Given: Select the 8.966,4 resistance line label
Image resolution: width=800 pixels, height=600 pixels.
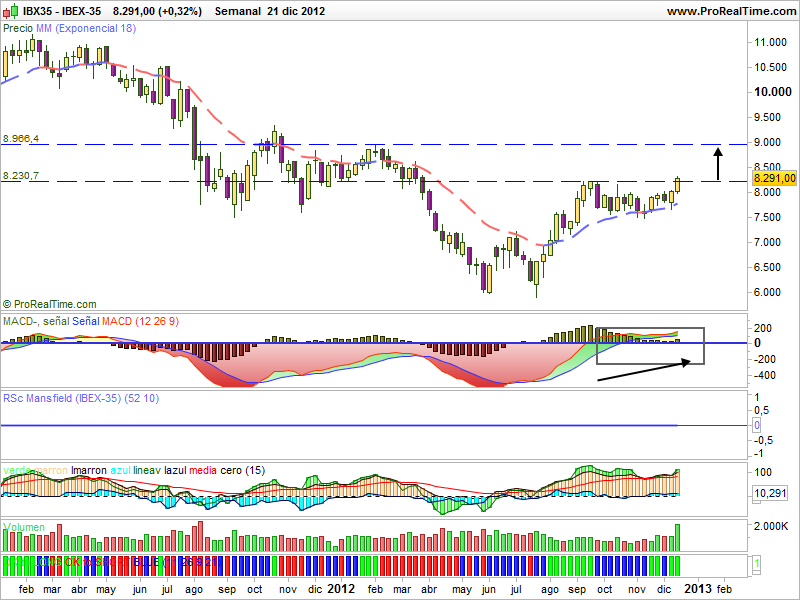Looking at the screenshot, I should [x=20, y=138].
